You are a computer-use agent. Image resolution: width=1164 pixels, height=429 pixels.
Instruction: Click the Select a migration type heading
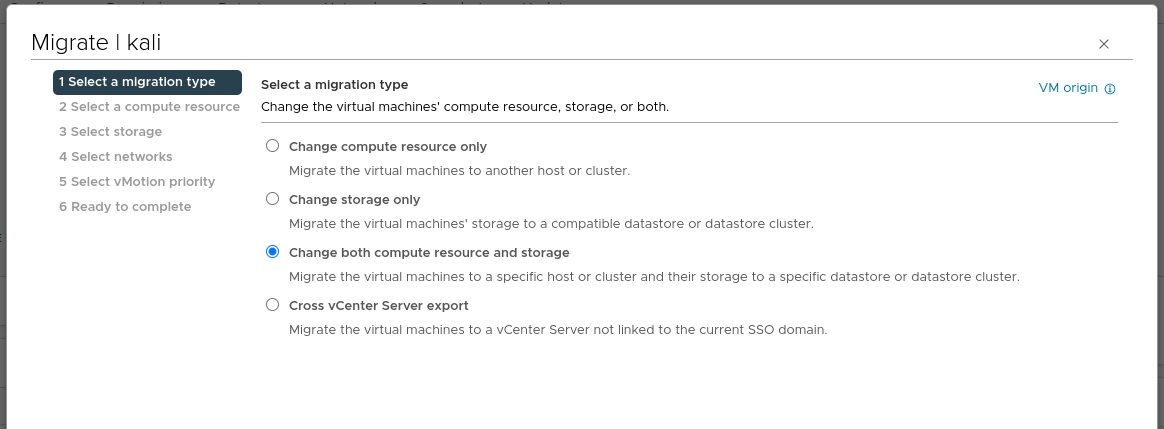pyautogui.click(x=334, y=85)
